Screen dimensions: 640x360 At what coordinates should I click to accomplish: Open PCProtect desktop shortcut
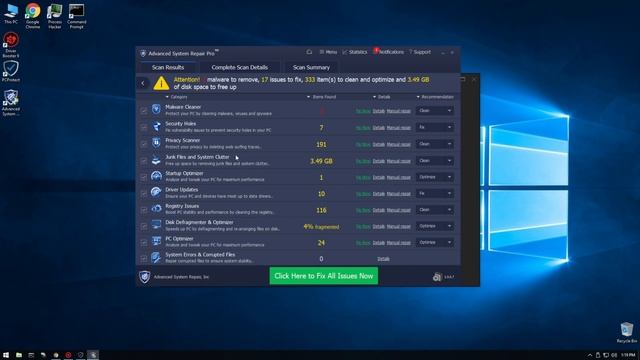11,71
